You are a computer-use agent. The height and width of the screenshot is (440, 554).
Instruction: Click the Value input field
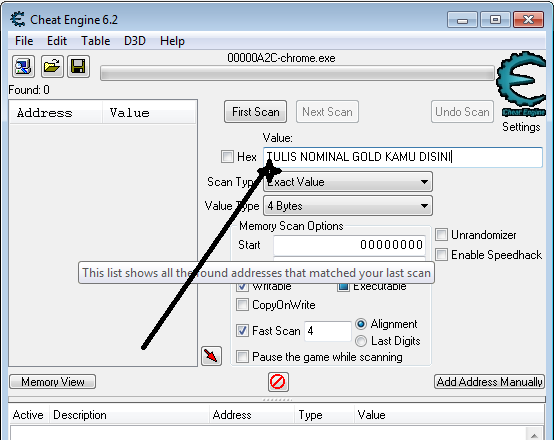click(403, 157)
